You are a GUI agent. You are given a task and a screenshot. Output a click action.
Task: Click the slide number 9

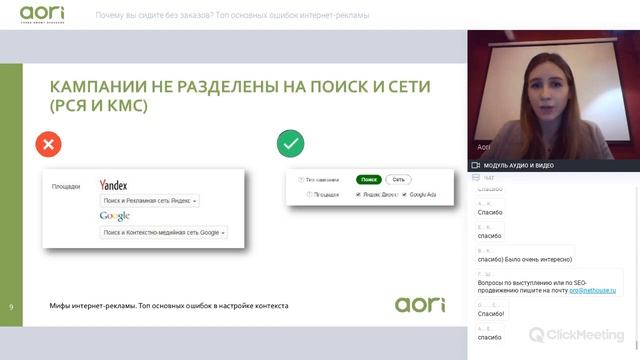coord(11,307)
